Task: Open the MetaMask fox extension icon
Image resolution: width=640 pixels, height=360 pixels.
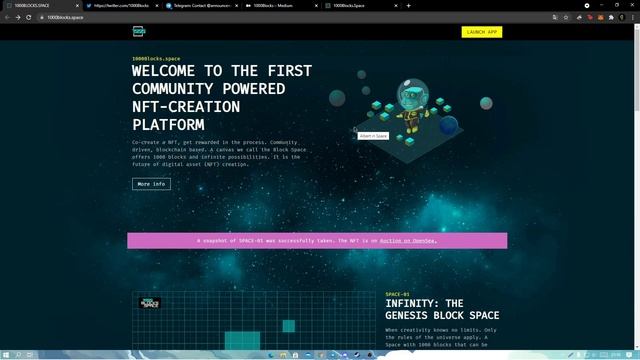Action: [600, 18]
